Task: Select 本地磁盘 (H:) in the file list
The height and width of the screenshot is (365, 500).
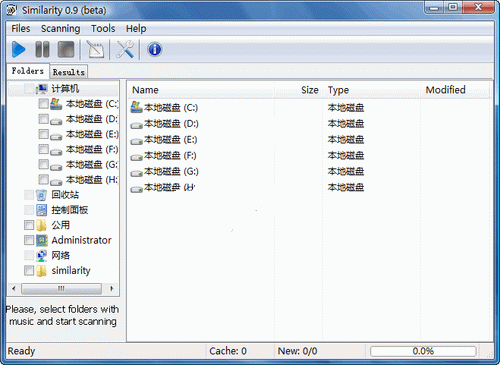Action: (170, 187)
